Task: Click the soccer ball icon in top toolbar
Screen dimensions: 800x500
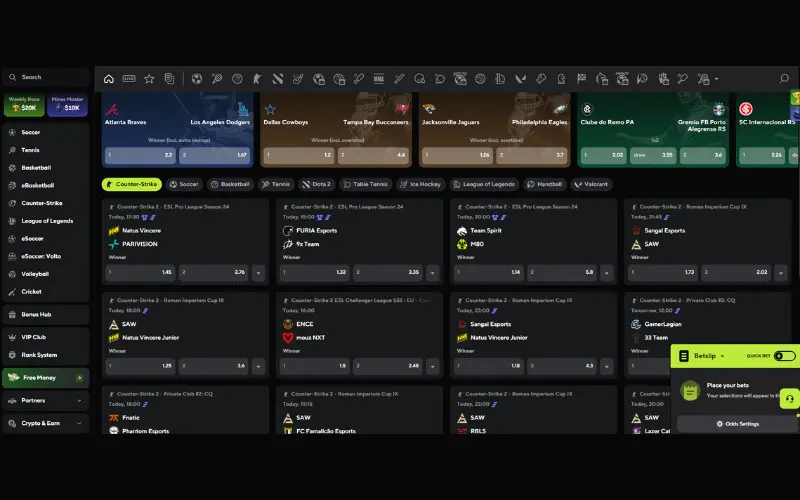Action: 196,79
